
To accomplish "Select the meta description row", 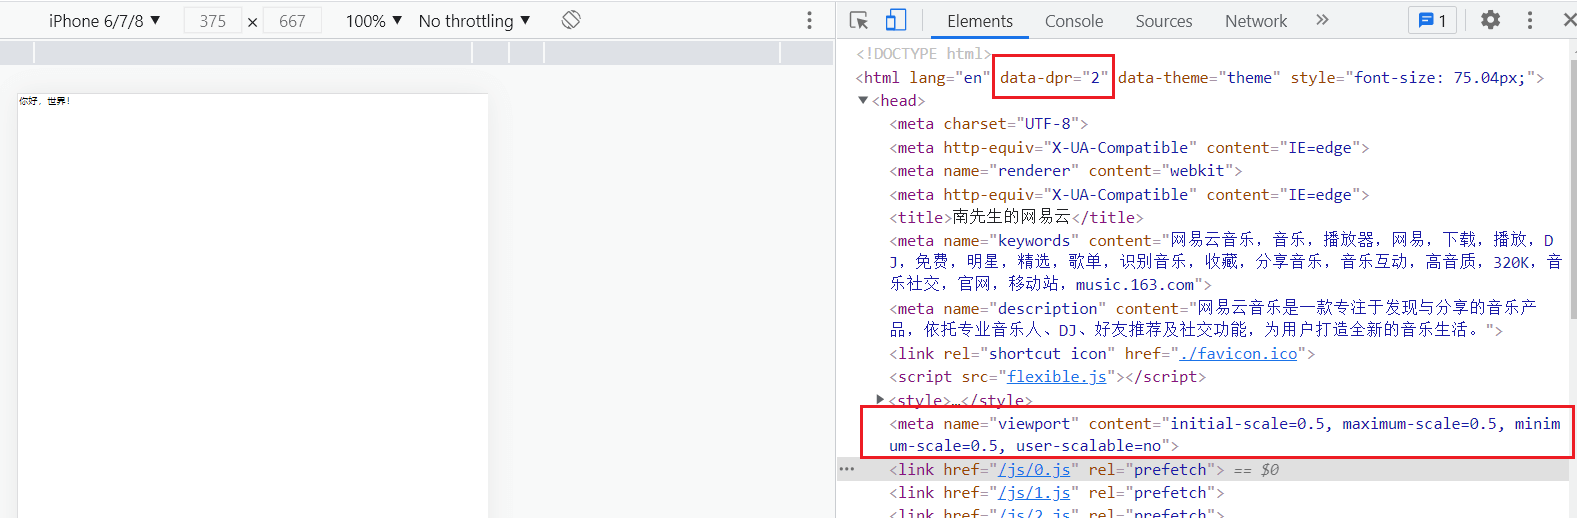I will (1213, 319).
